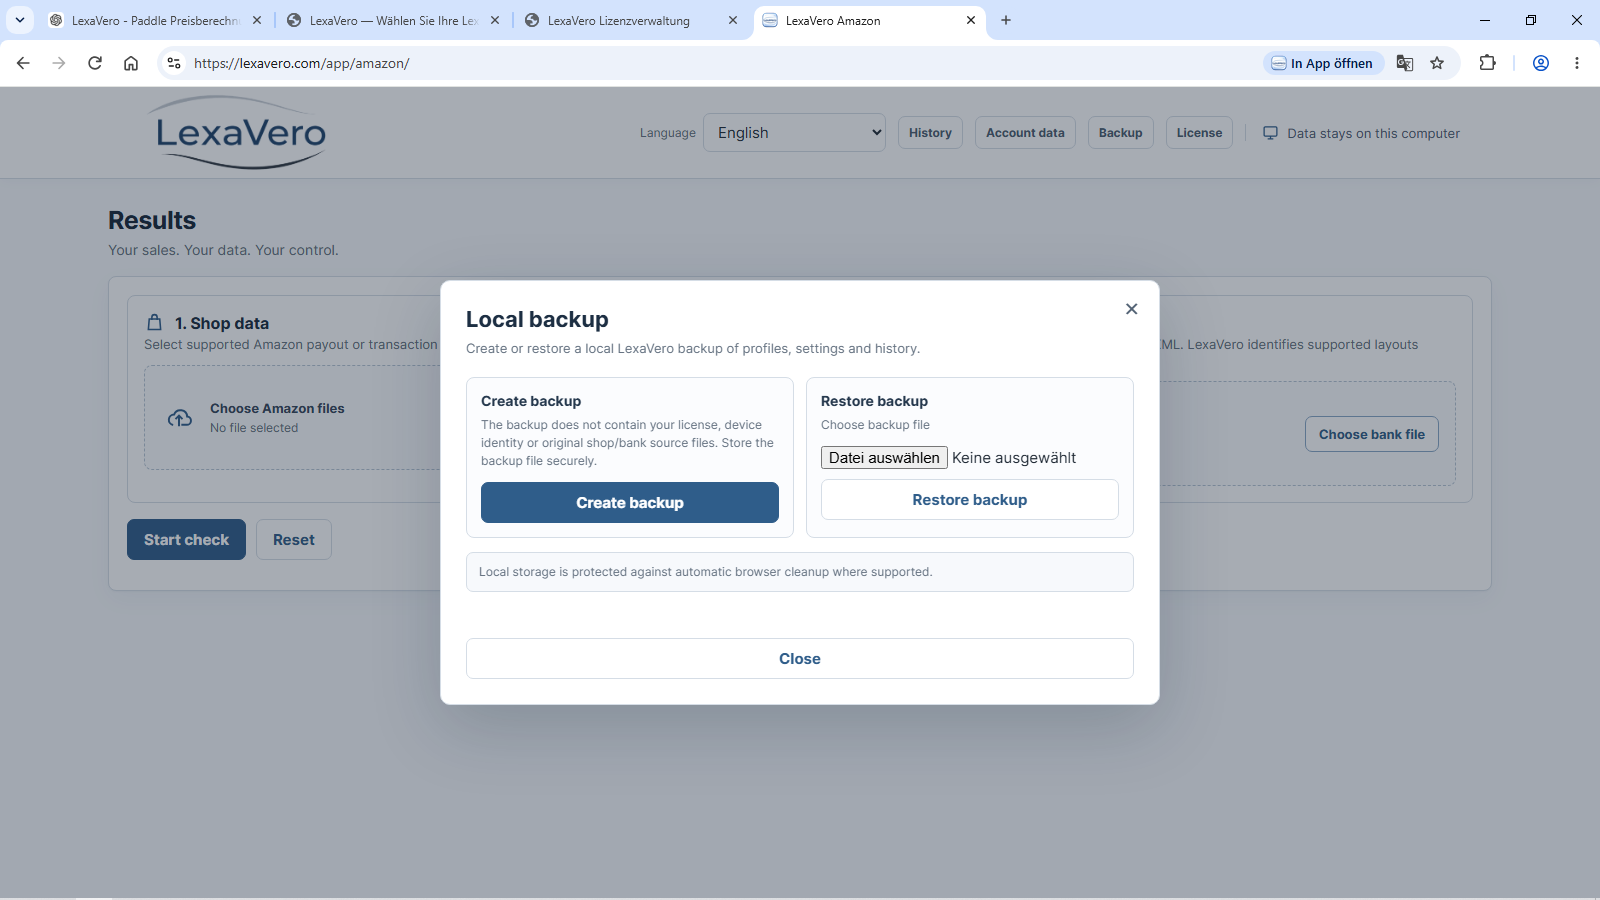The image size is (1600, 900).
Task: Open the browser profile icon
Action: click(1541, 63)
